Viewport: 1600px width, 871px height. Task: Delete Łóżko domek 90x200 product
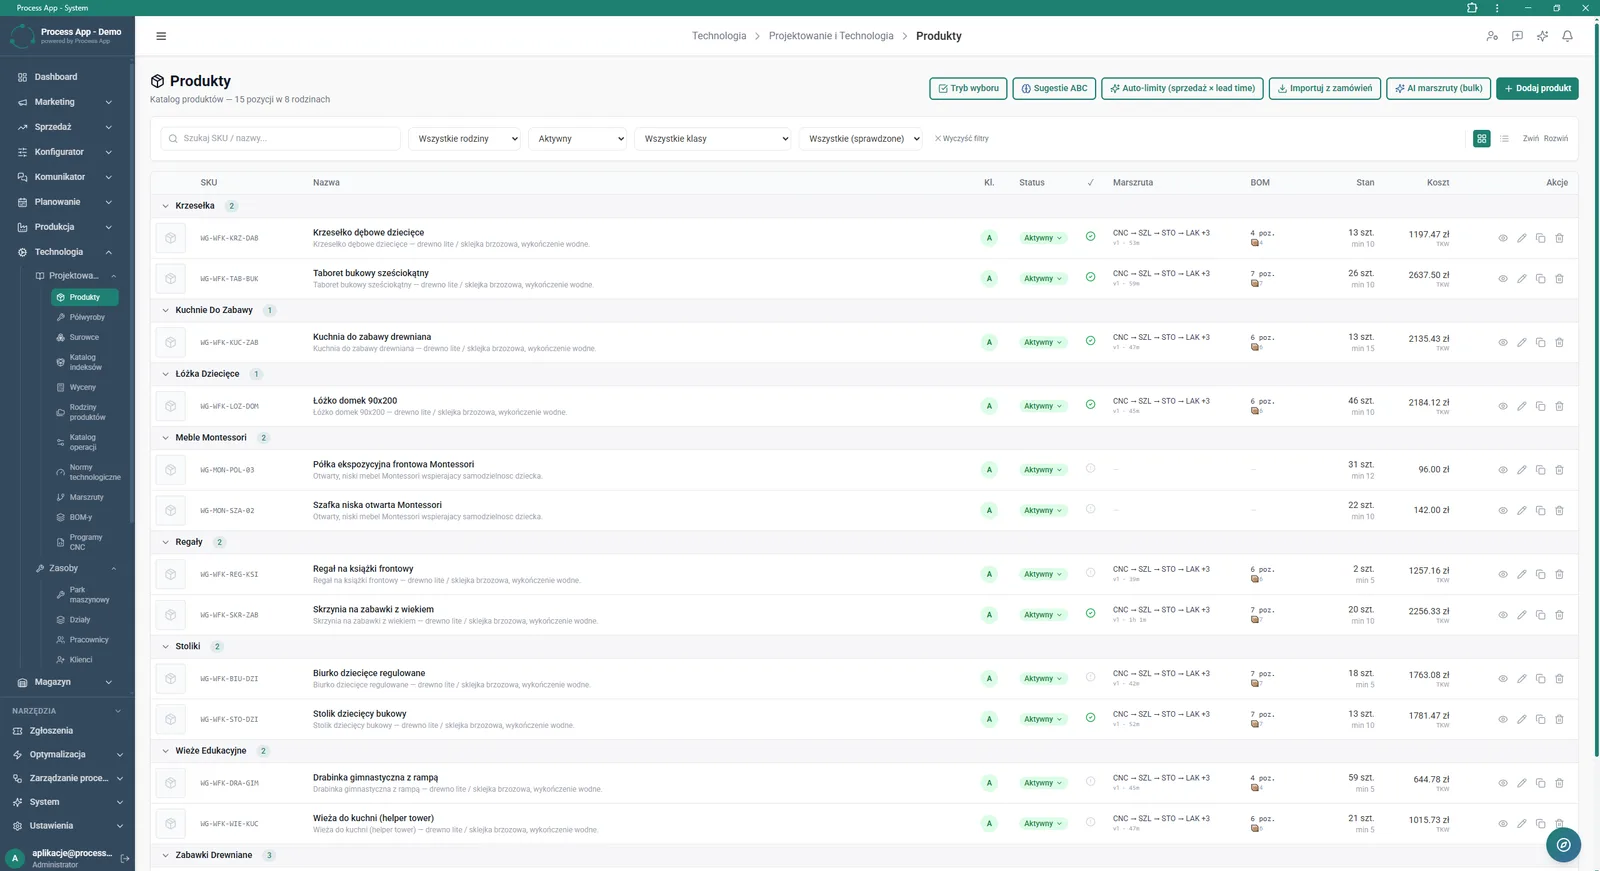click(1559, 406)
